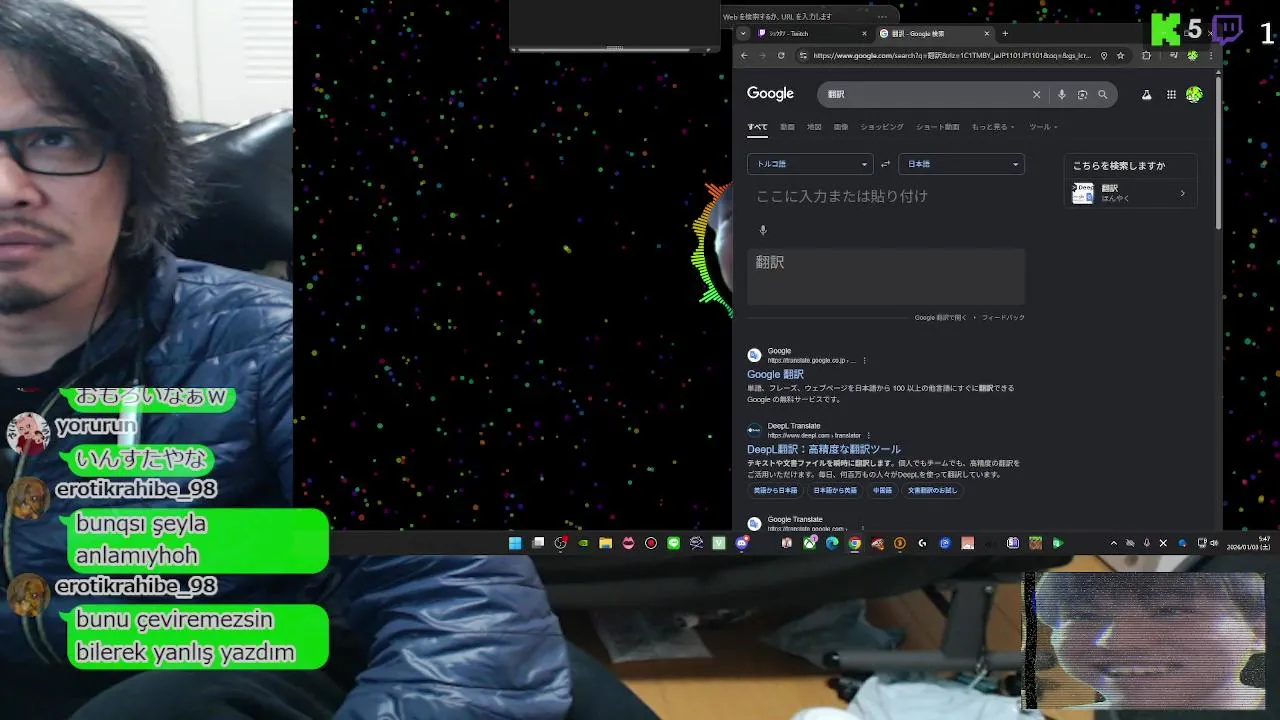Select the すべて search filter tab
This screenshot has width=1280, height=720.
[757, 127]
